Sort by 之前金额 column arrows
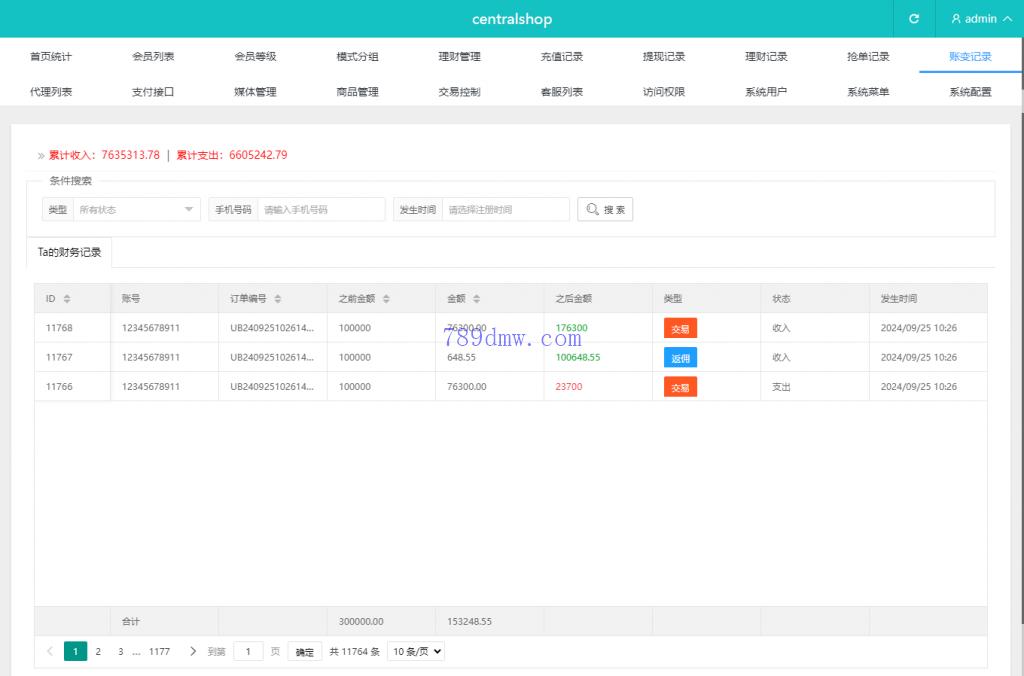 click(x=386, y=299)
